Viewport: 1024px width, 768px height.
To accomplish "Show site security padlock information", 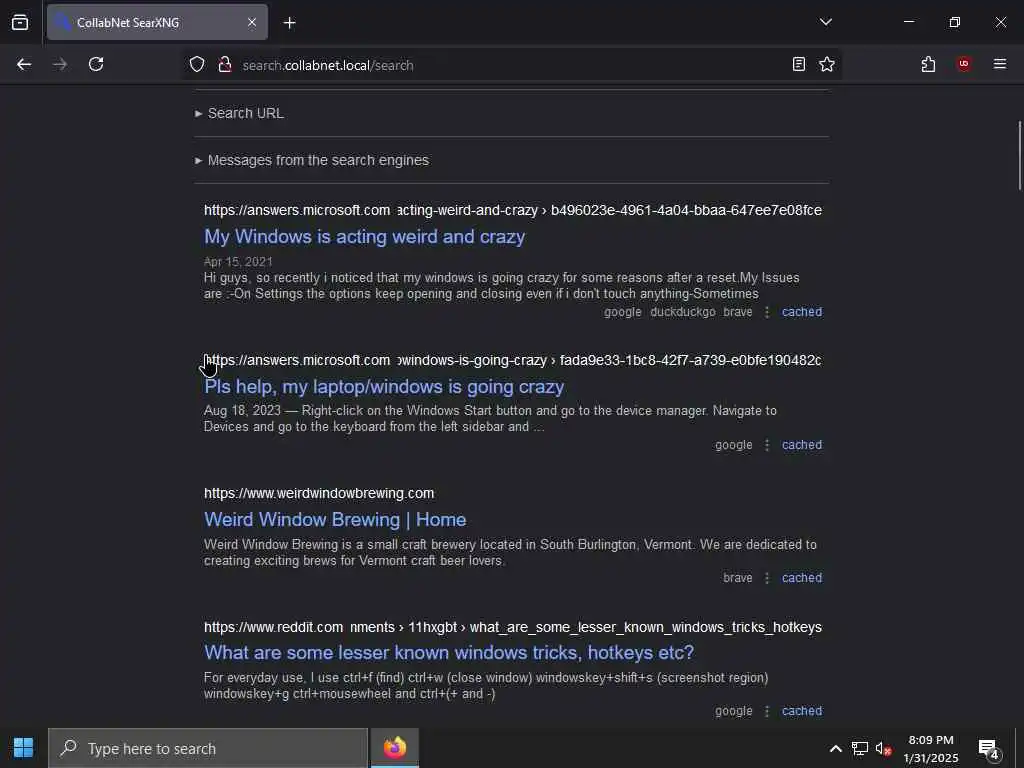I will (x=225, y=65).
